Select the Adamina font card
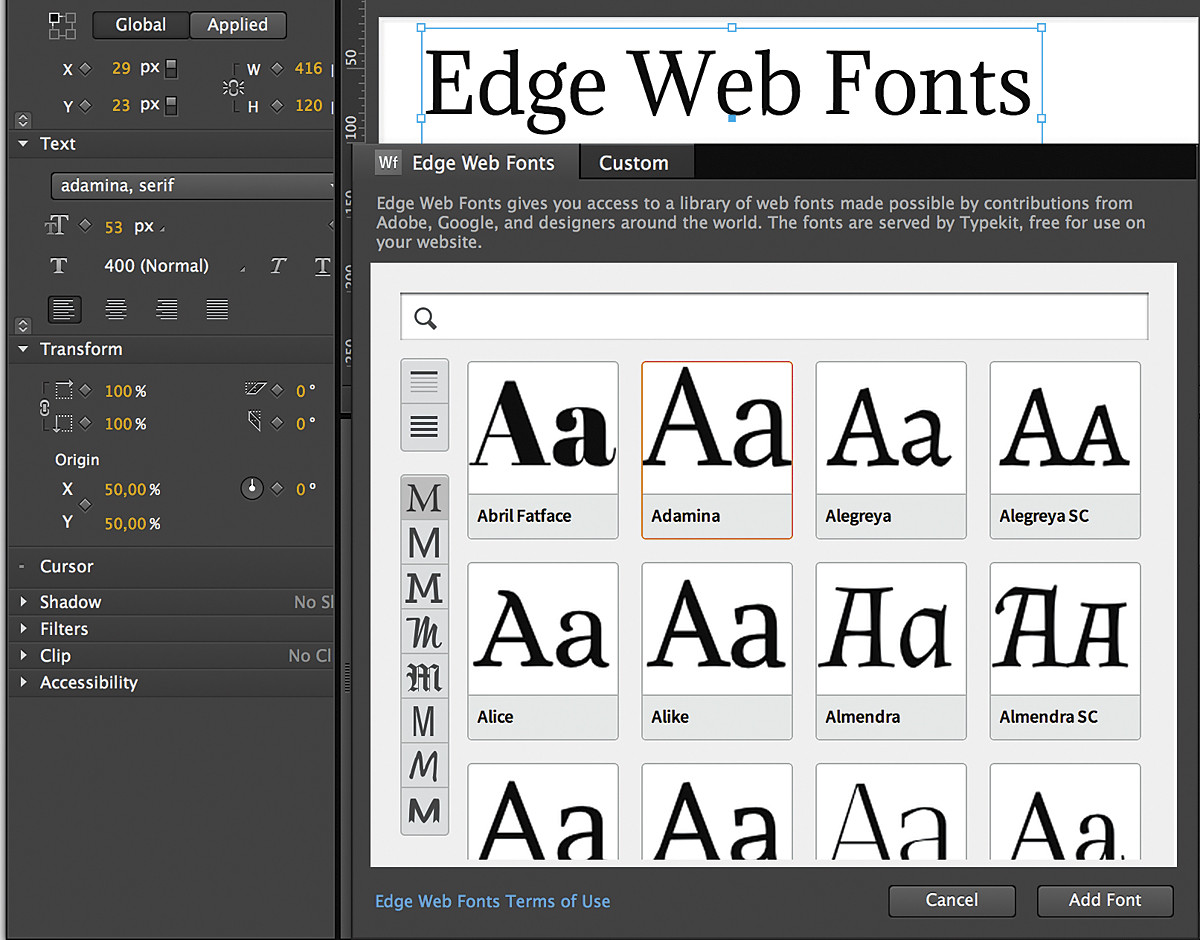This screenshot has height=940, width=1200. pyautogui.click(x=717, y=450)
